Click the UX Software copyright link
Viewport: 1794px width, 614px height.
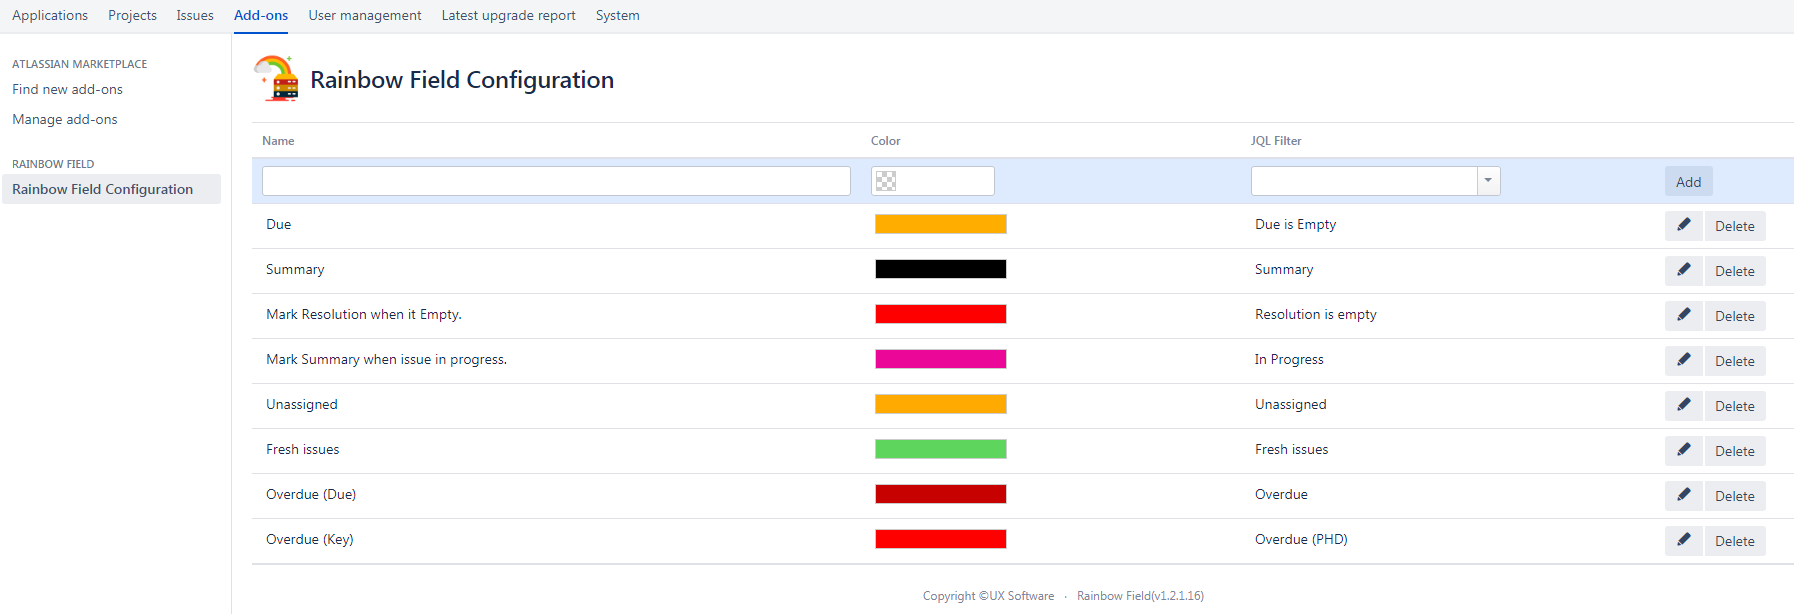(x=1021, y=596)
